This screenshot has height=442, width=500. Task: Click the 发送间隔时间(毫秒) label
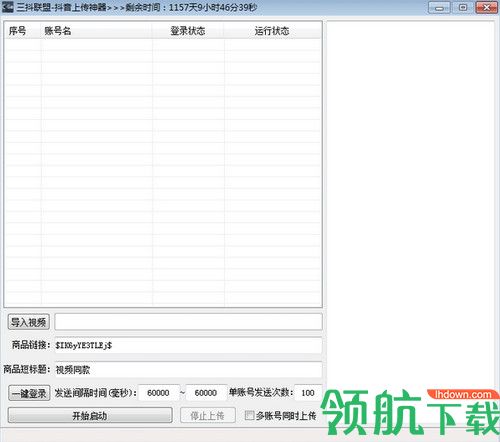96,393
